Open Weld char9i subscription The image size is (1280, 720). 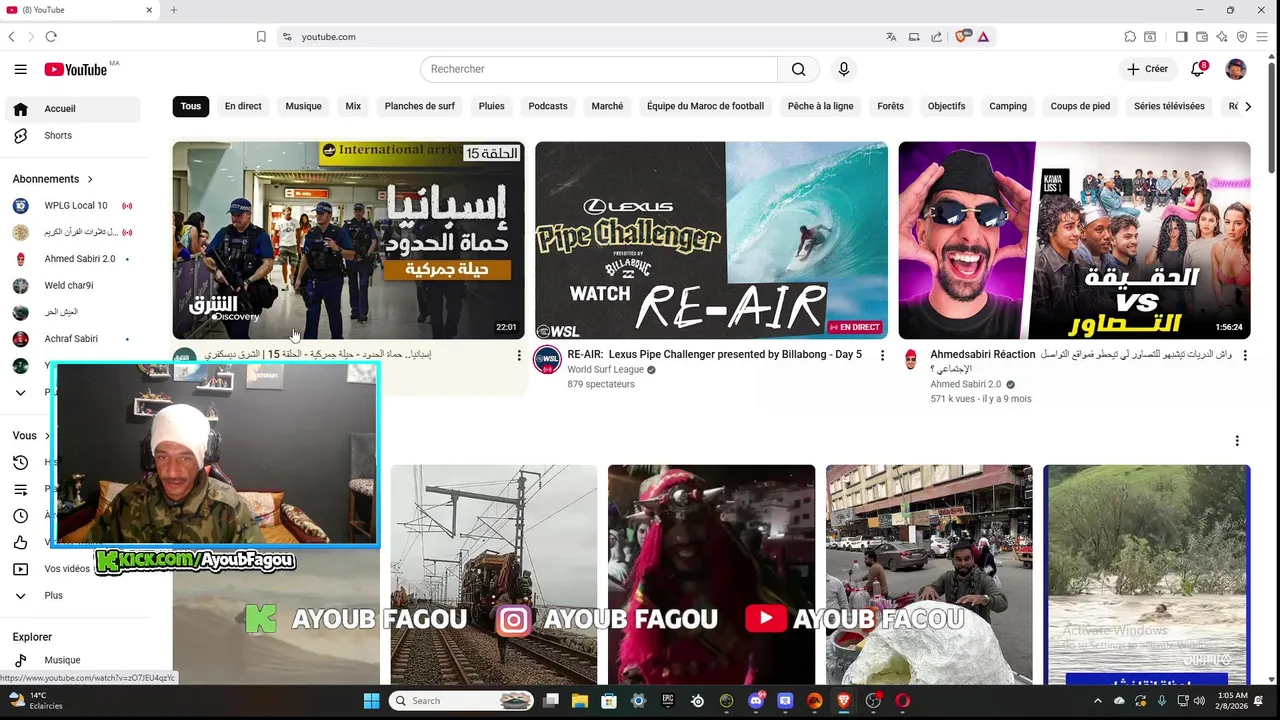pyautogui.click(x=73, y=286)
